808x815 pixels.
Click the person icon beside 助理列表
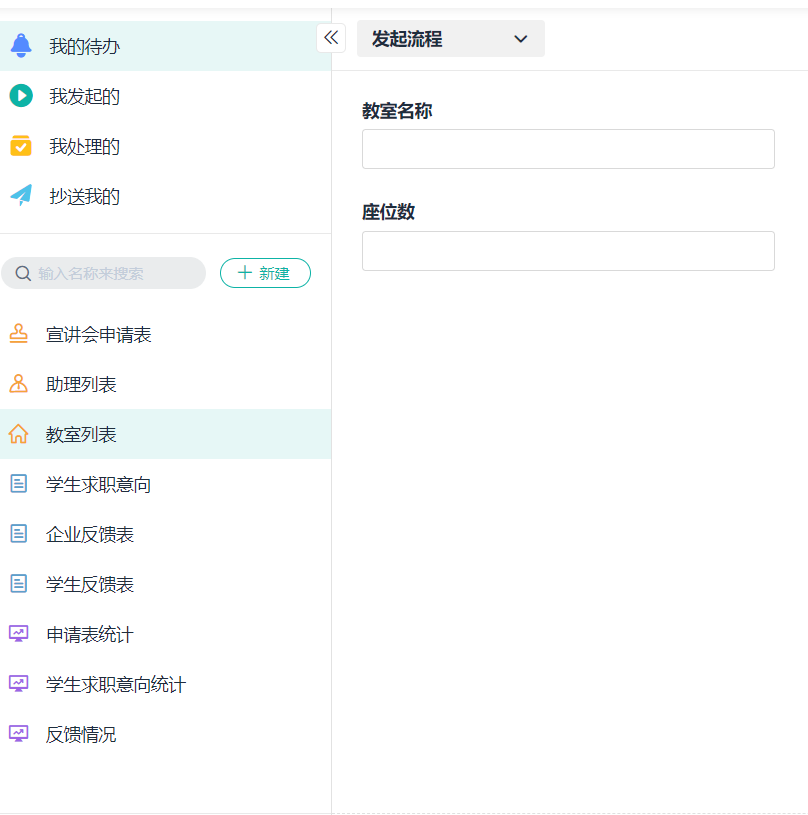18,384
